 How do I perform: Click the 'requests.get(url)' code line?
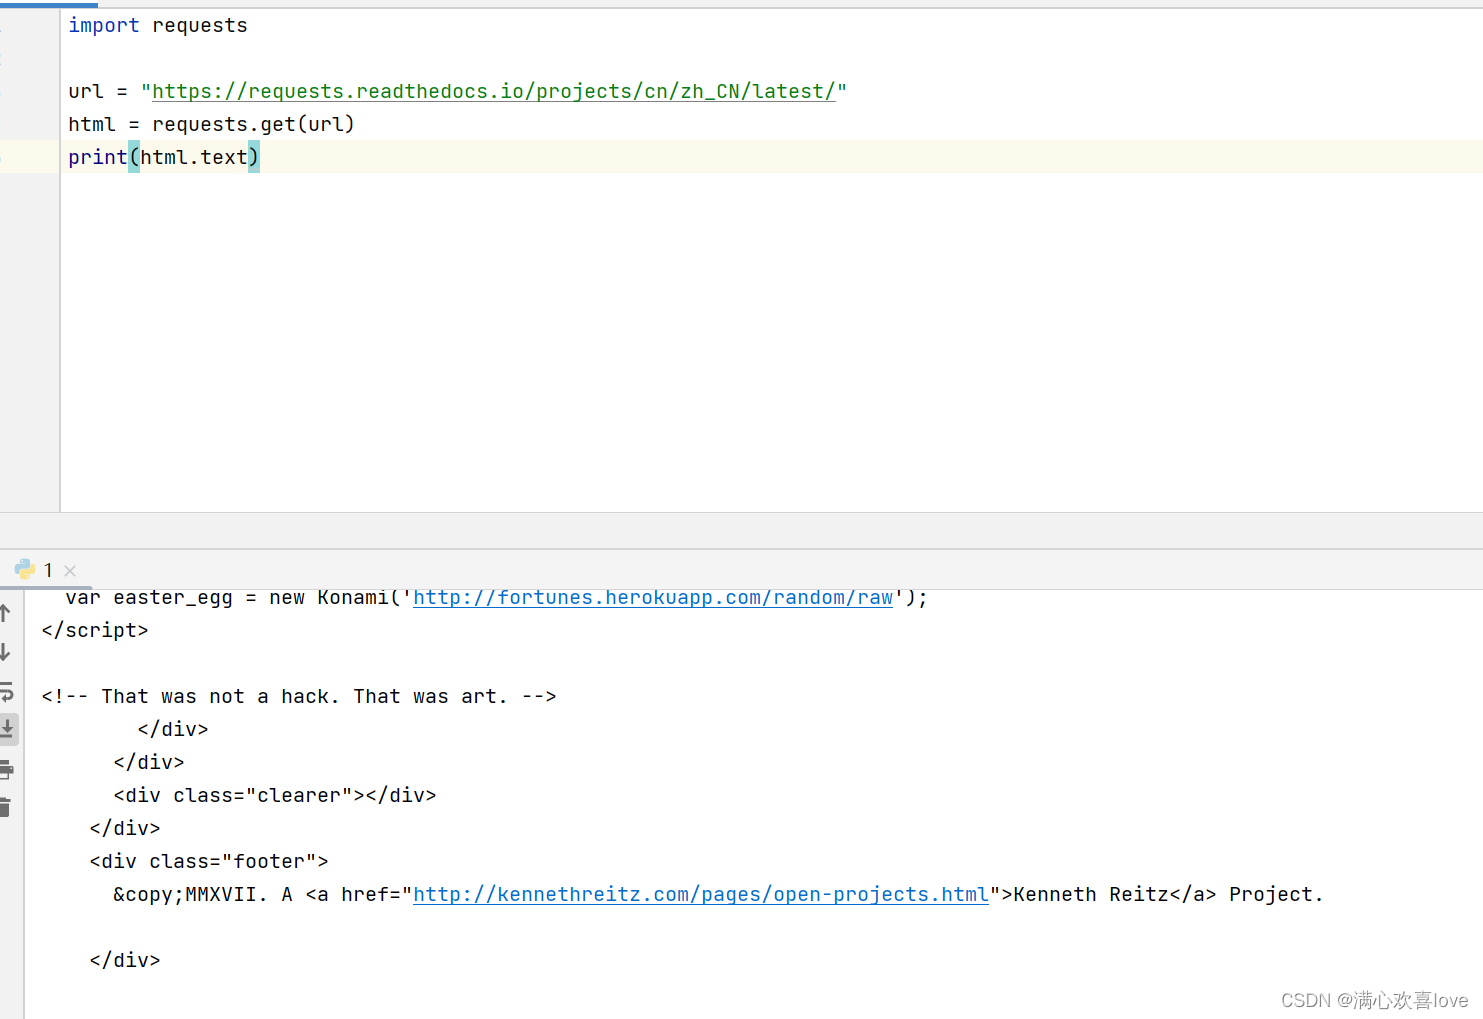pos(211,124)
